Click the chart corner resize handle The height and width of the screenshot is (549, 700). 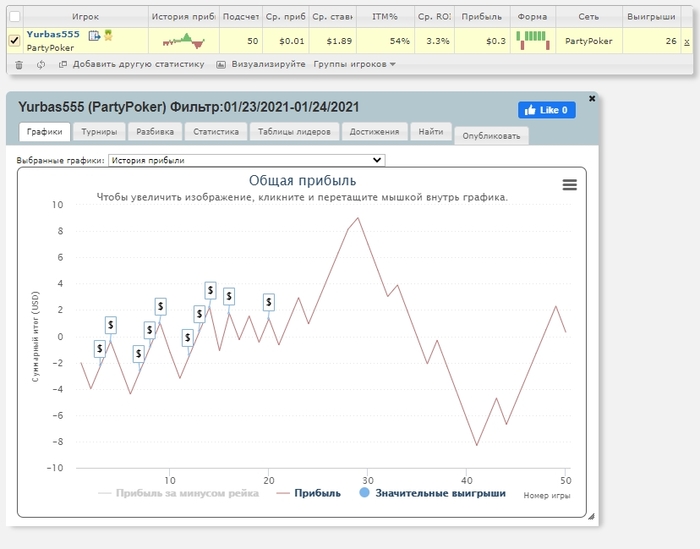591,516
